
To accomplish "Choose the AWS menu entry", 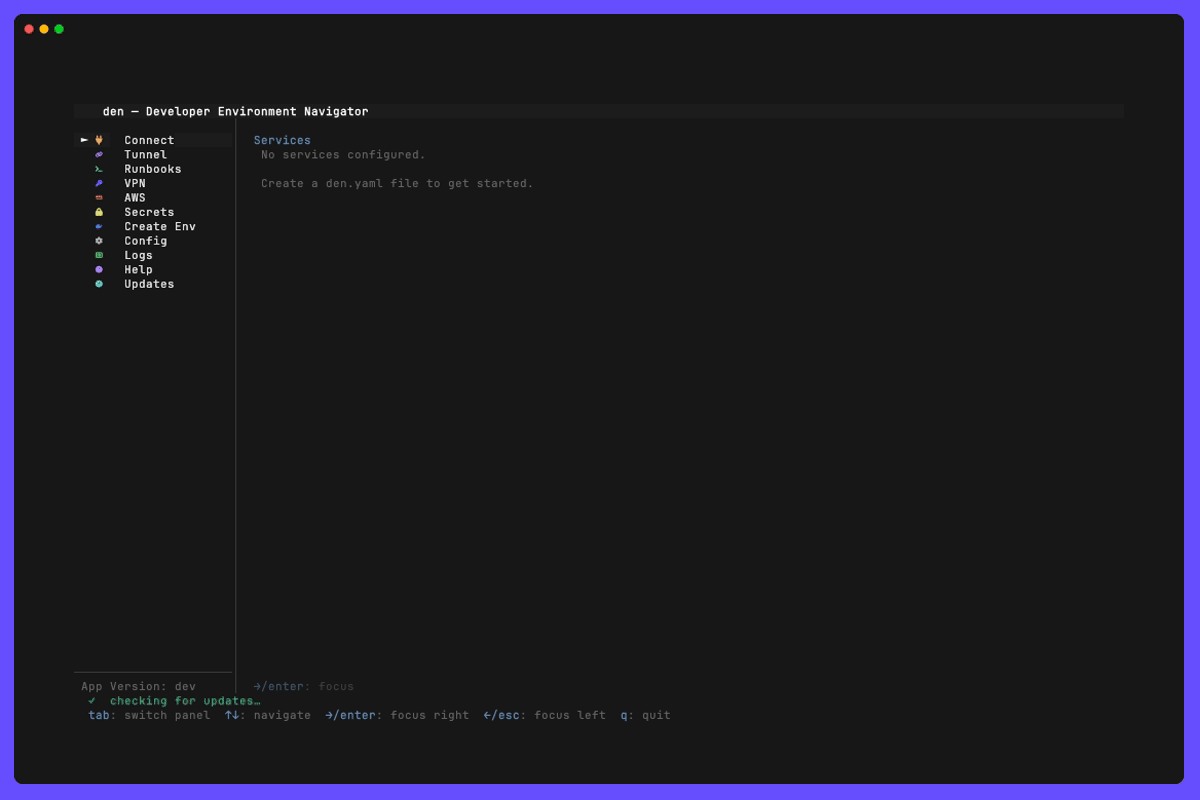I will (135, 198).
